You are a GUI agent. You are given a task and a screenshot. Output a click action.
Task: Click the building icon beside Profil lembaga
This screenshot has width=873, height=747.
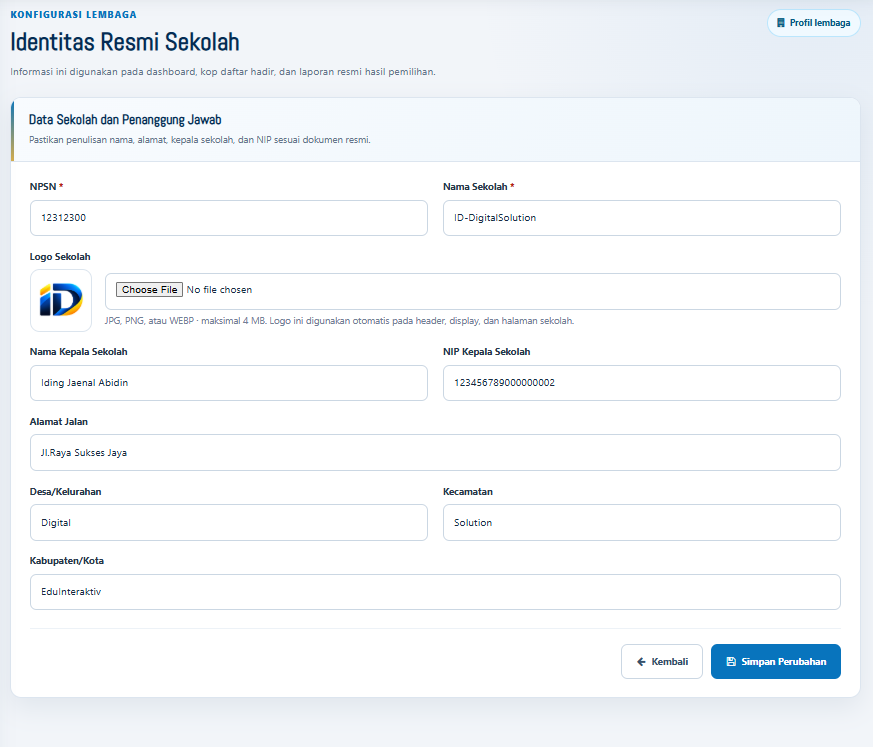point(781,23)
